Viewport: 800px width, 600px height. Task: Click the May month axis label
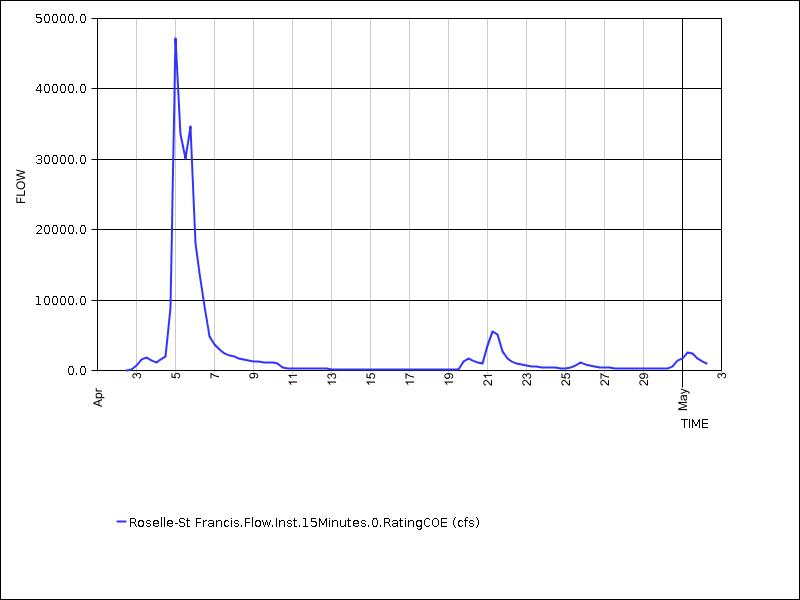(683, 399)
